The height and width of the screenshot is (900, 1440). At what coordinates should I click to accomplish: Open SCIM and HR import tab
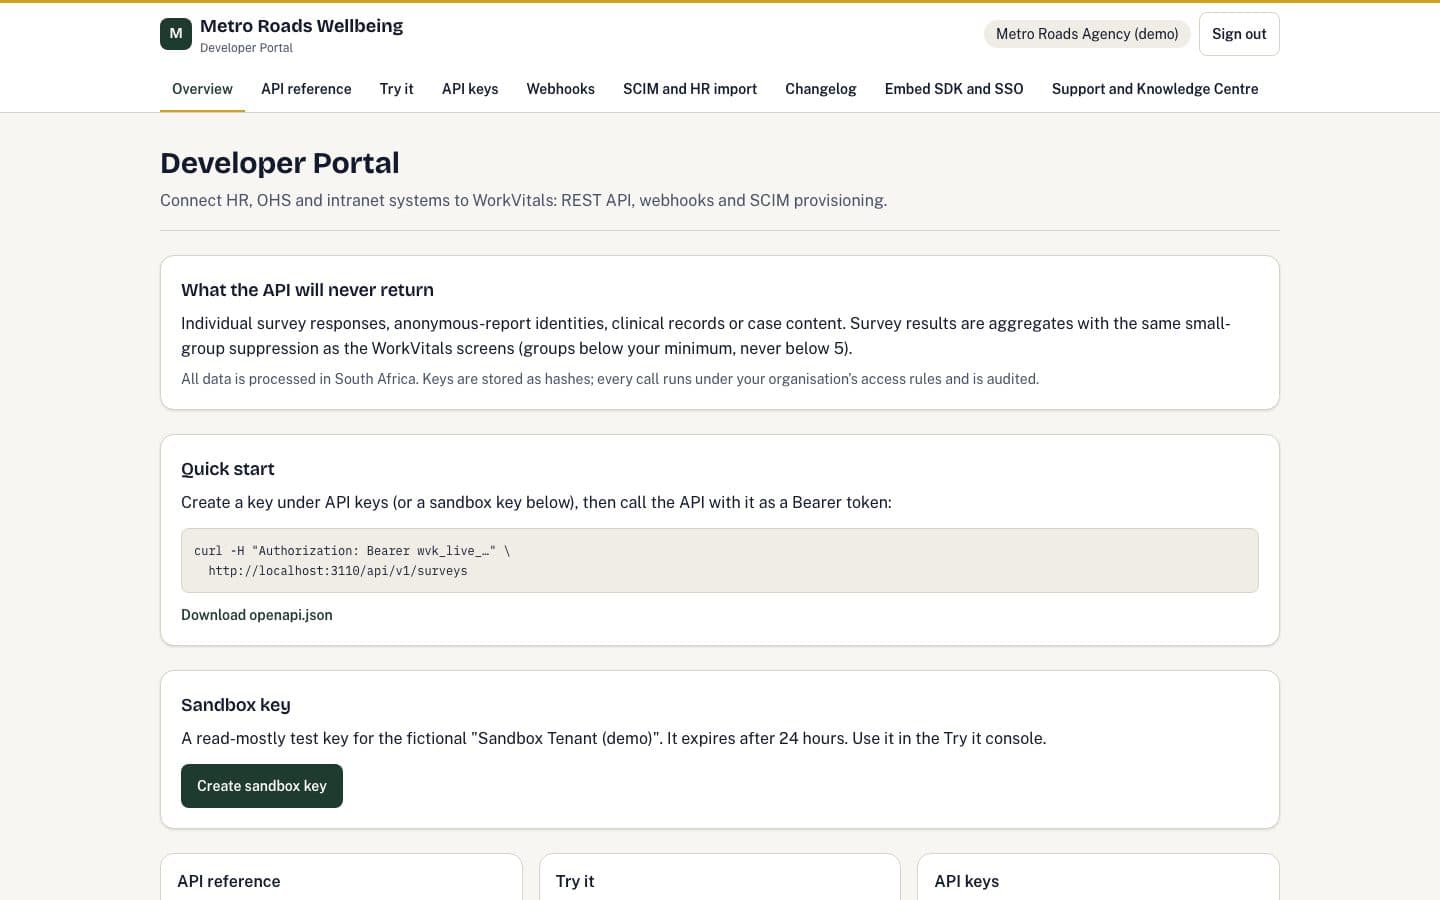tap(690, 89)
